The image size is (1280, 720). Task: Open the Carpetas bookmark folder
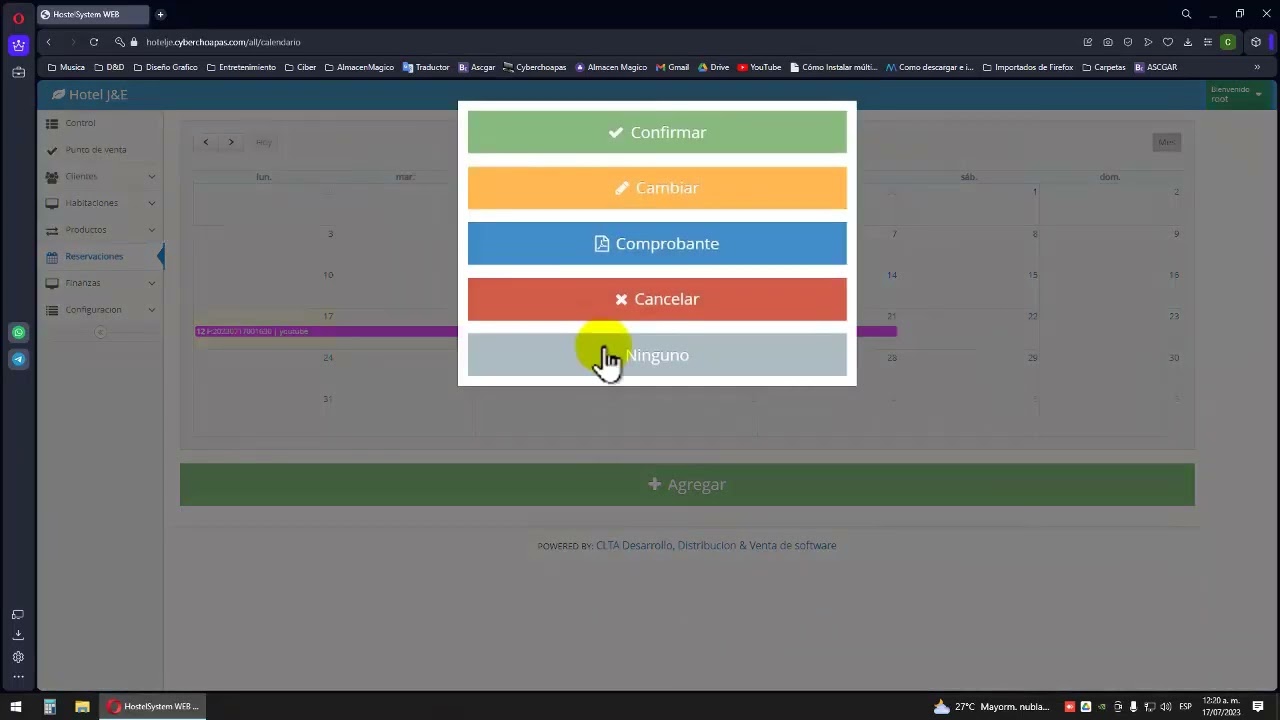pos(1104,67)
